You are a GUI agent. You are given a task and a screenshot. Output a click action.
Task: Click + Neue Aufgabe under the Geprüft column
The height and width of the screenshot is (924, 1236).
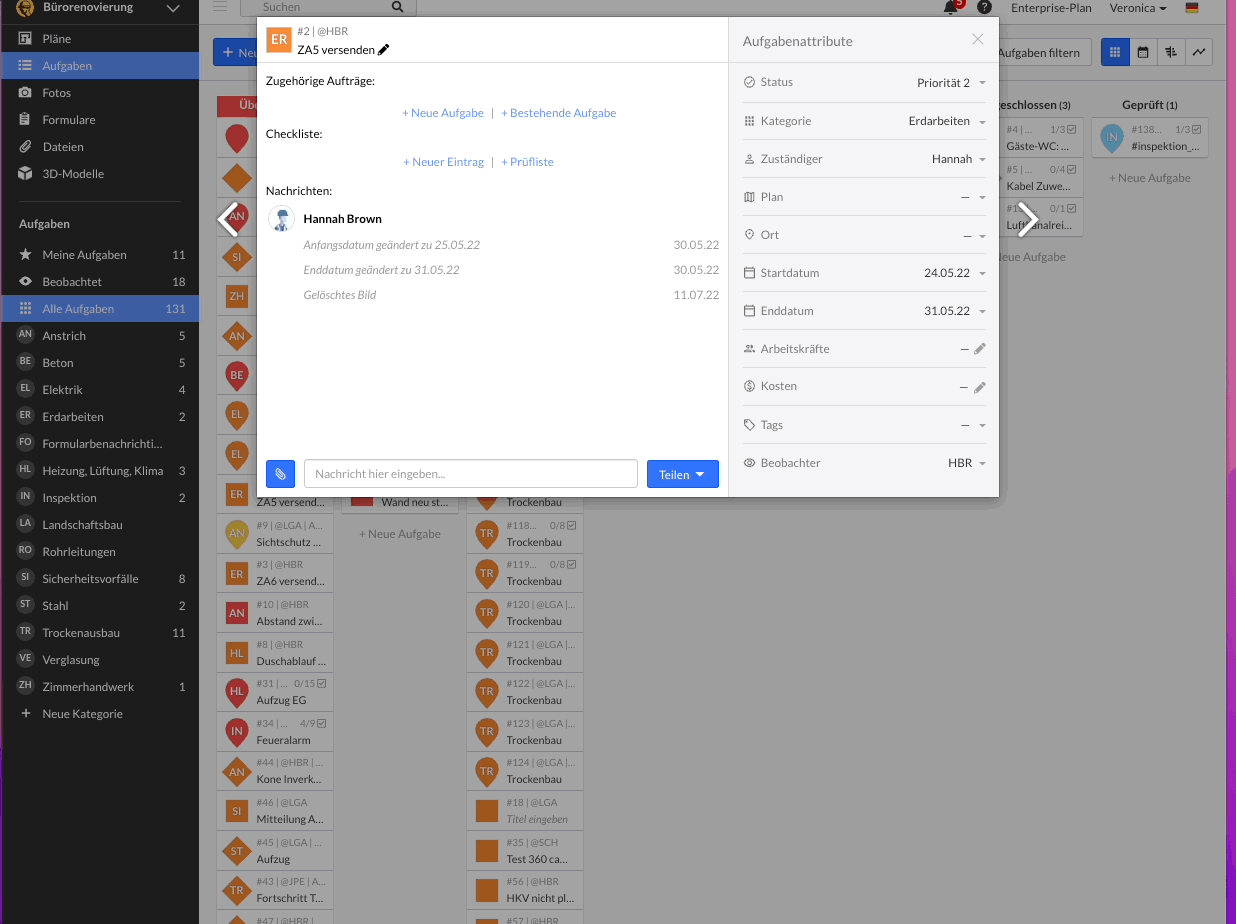coord(1150,178)
